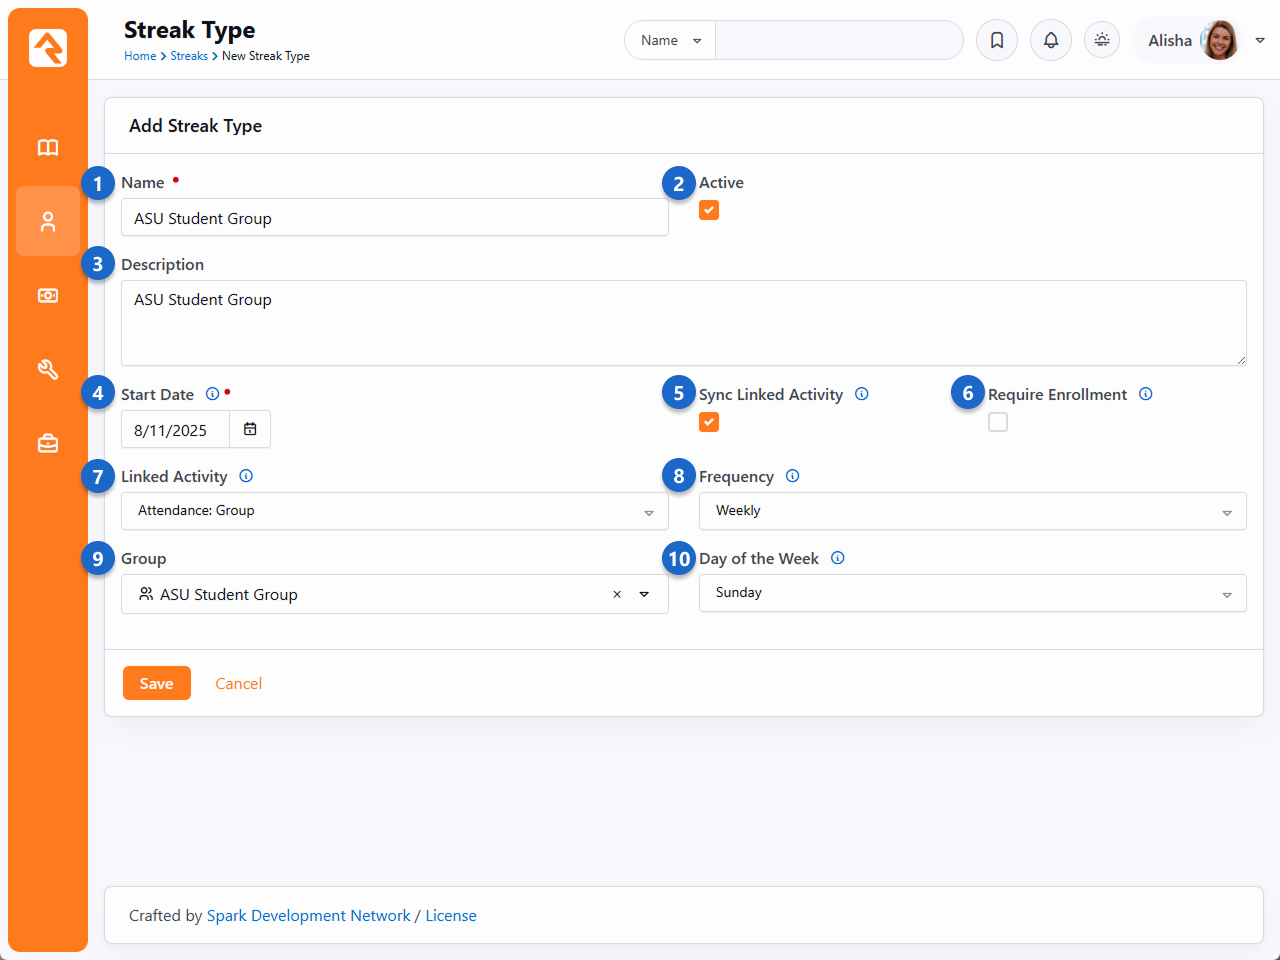
Task: Open the wrench icon sidebar section
Action: 48,370
